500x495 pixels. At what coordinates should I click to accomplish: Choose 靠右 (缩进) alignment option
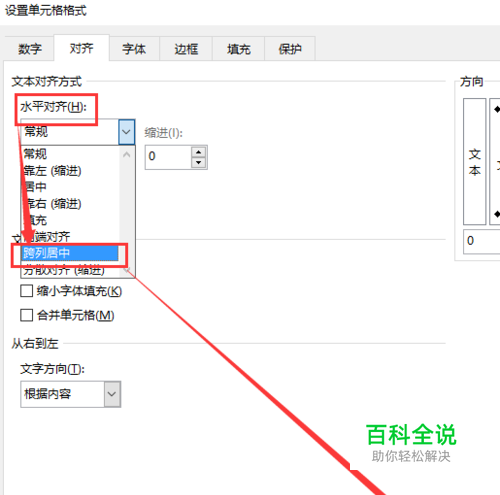click(x=70, y=203)
